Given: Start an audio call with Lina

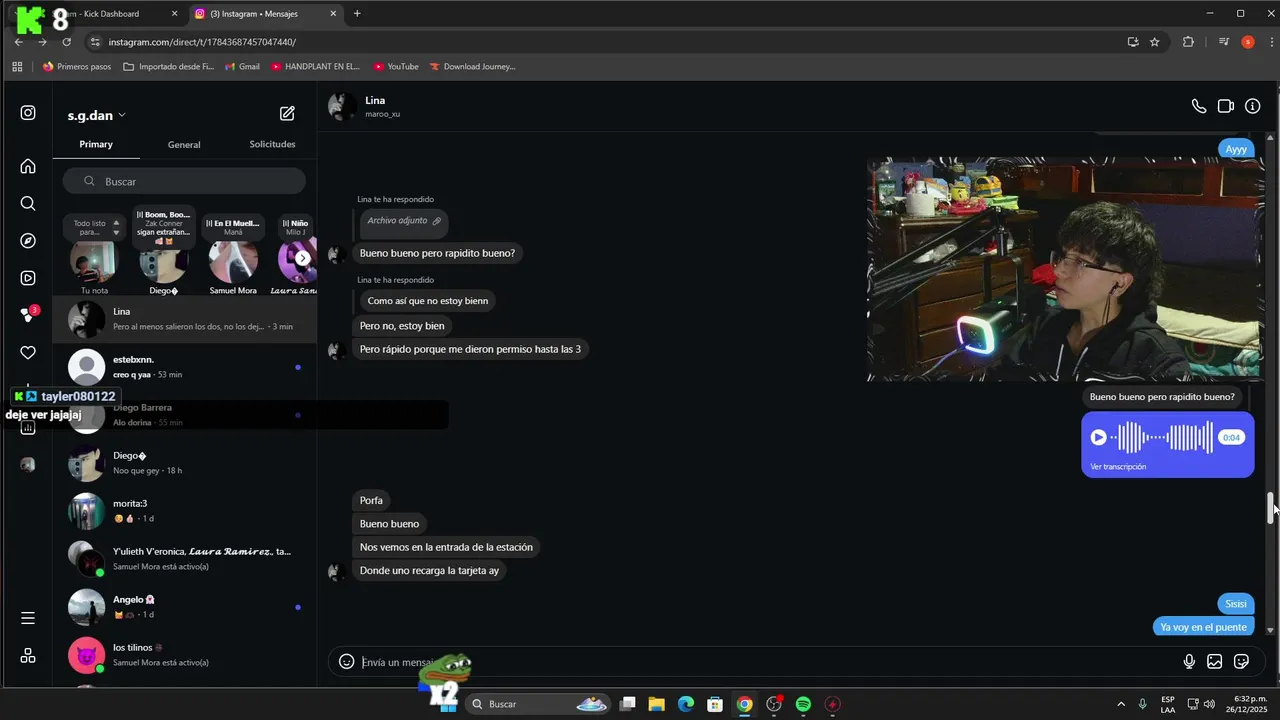Looking at the screenshot, I should point(1199,106).
